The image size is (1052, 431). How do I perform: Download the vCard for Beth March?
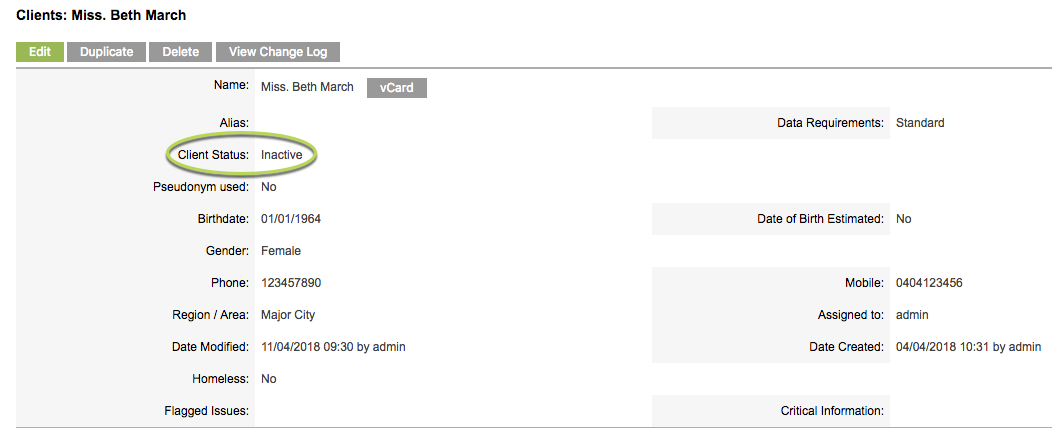point(397,88)
